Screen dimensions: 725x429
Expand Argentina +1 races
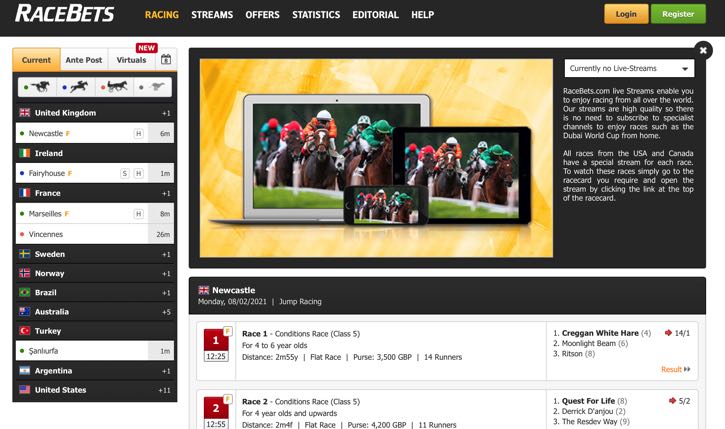[x=166, y=371]
